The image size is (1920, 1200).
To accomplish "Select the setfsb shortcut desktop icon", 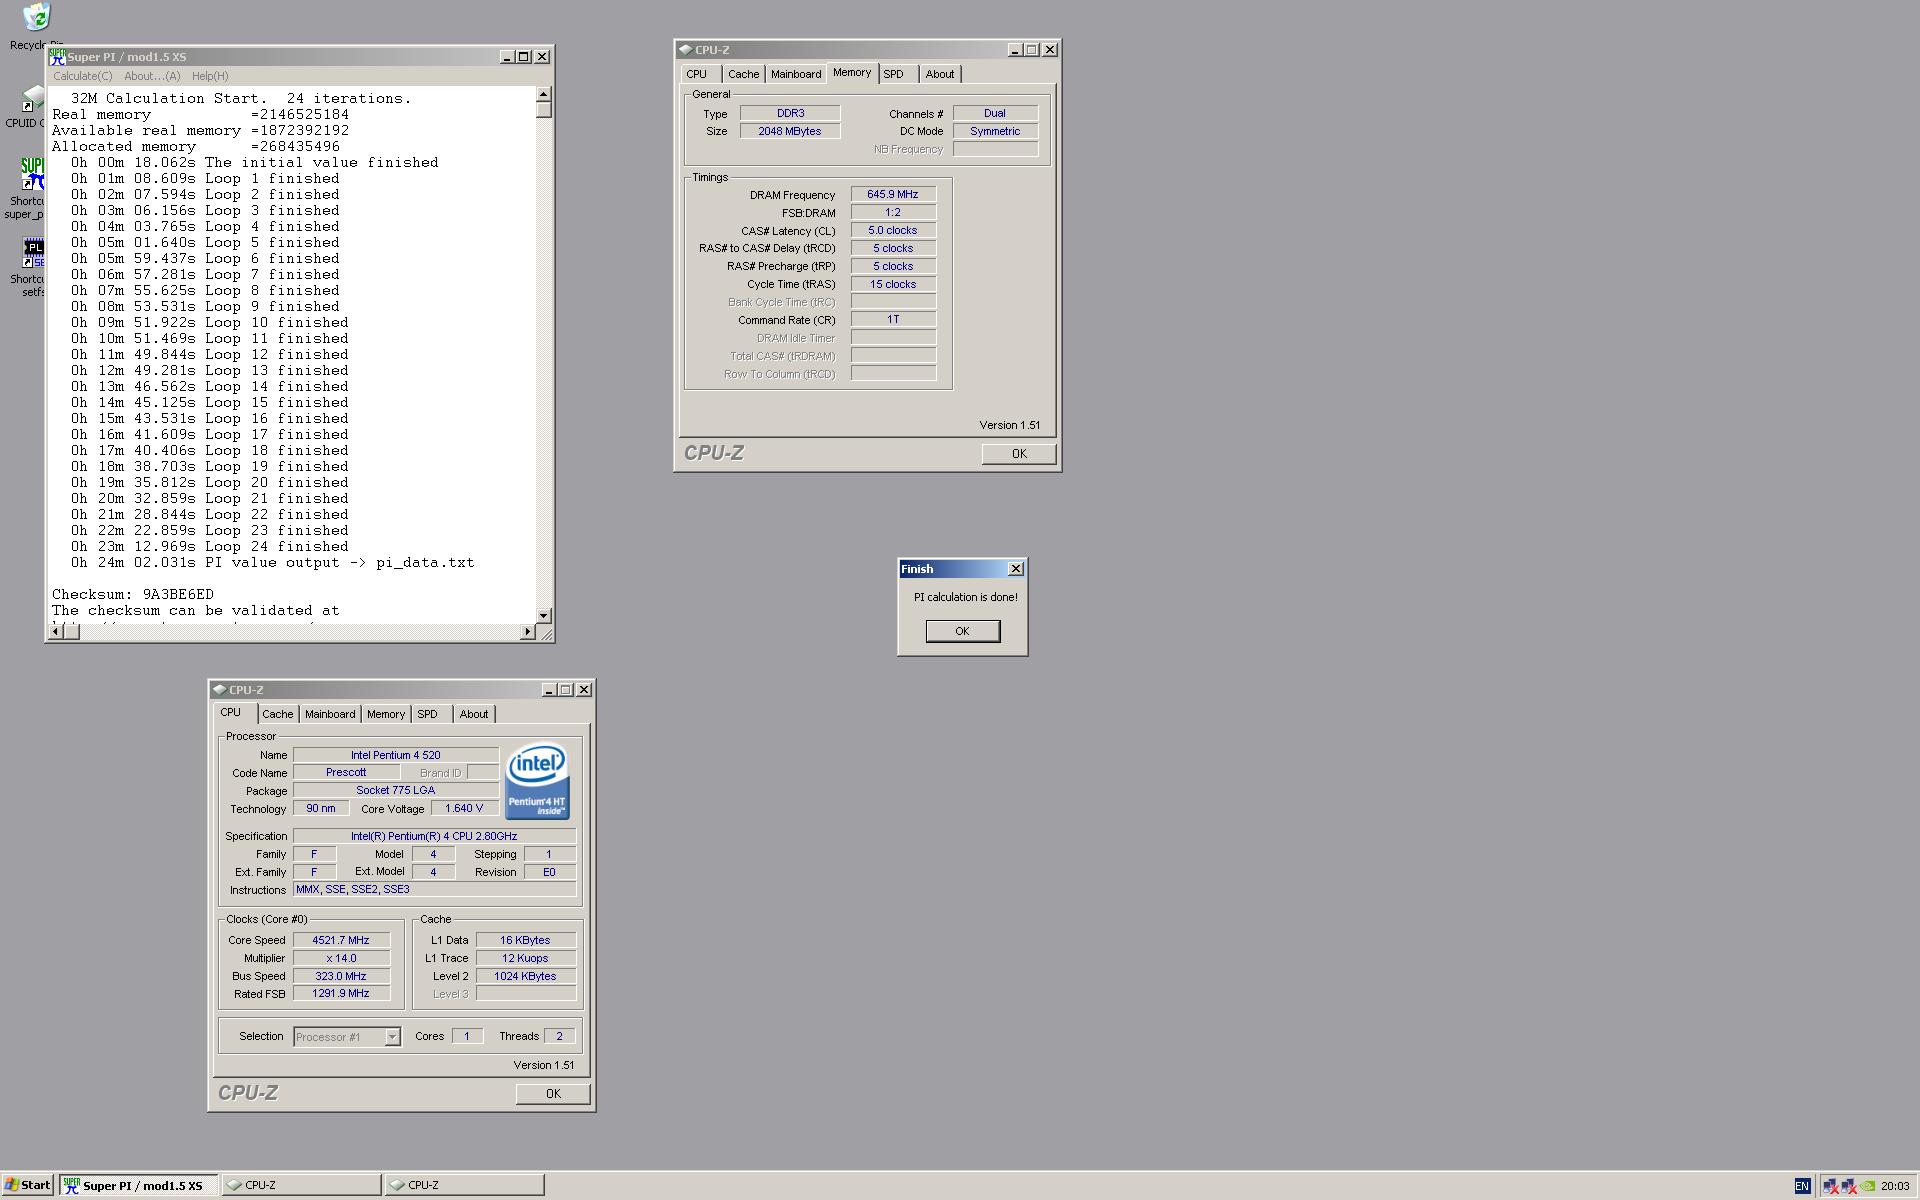I will click(x=32, y=252).
